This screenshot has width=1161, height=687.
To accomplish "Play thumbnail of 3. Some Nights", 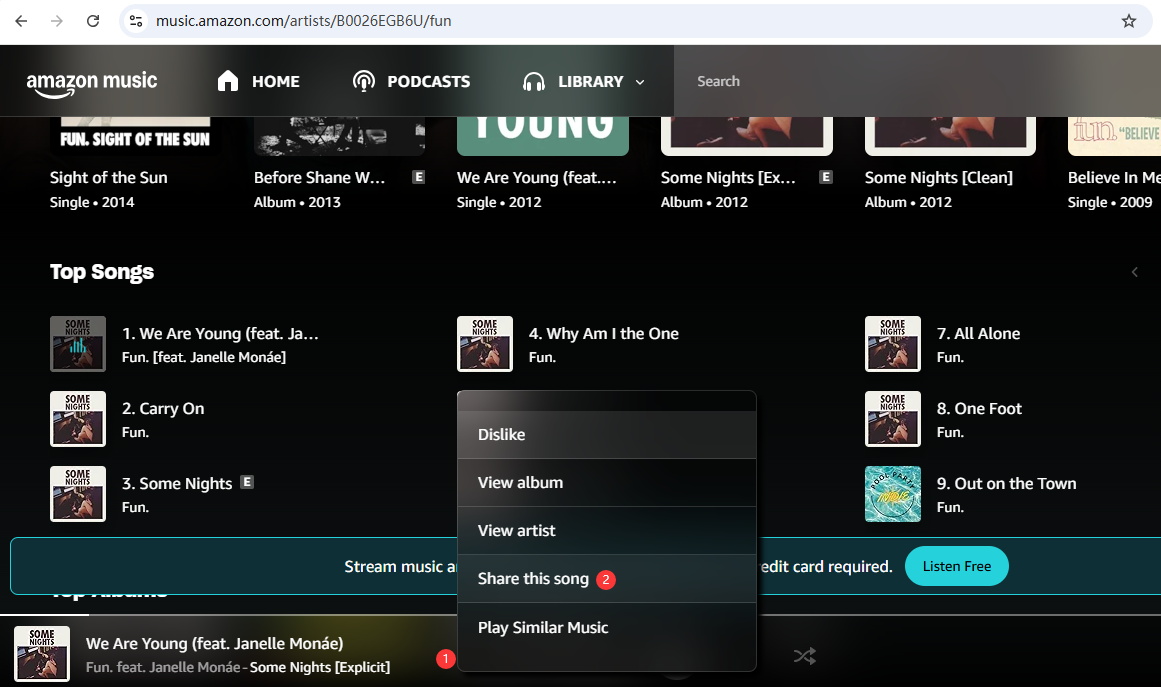I will click(x=78, y=494).
